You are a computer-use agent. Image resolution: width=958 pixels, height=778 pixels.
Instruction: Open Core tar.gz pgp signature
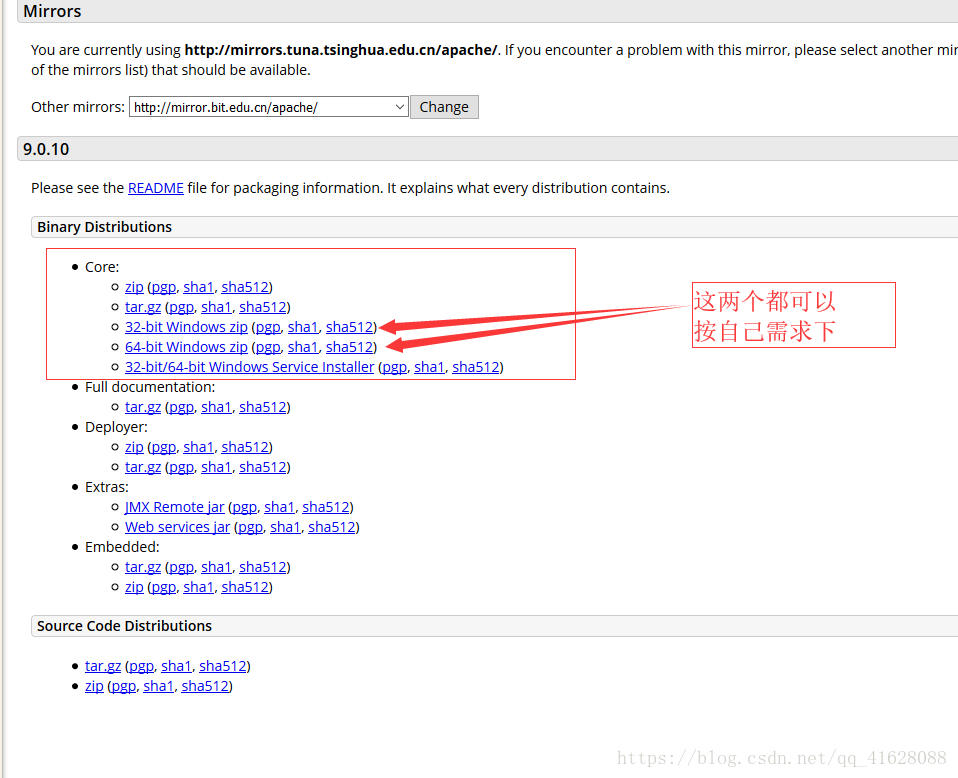pyautogui.click(x=181, y=307)
